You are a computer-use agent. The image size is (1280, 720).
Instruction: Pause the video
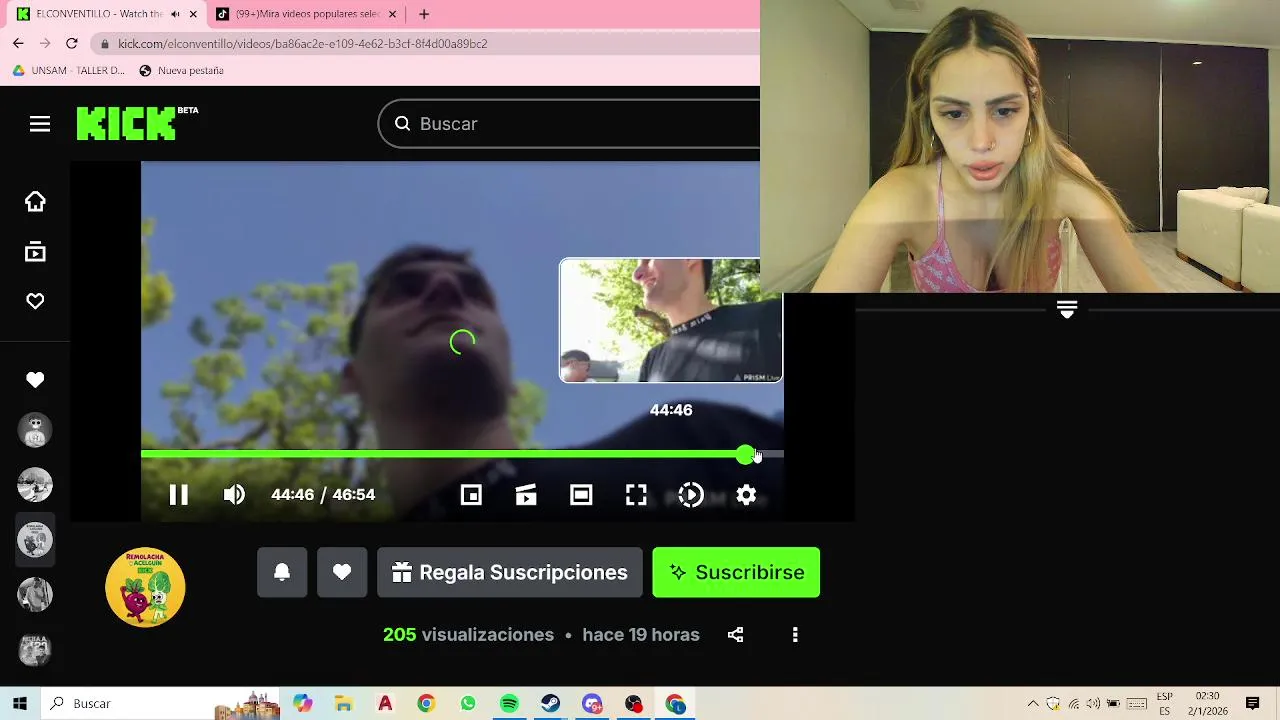(x=179, y=495)
